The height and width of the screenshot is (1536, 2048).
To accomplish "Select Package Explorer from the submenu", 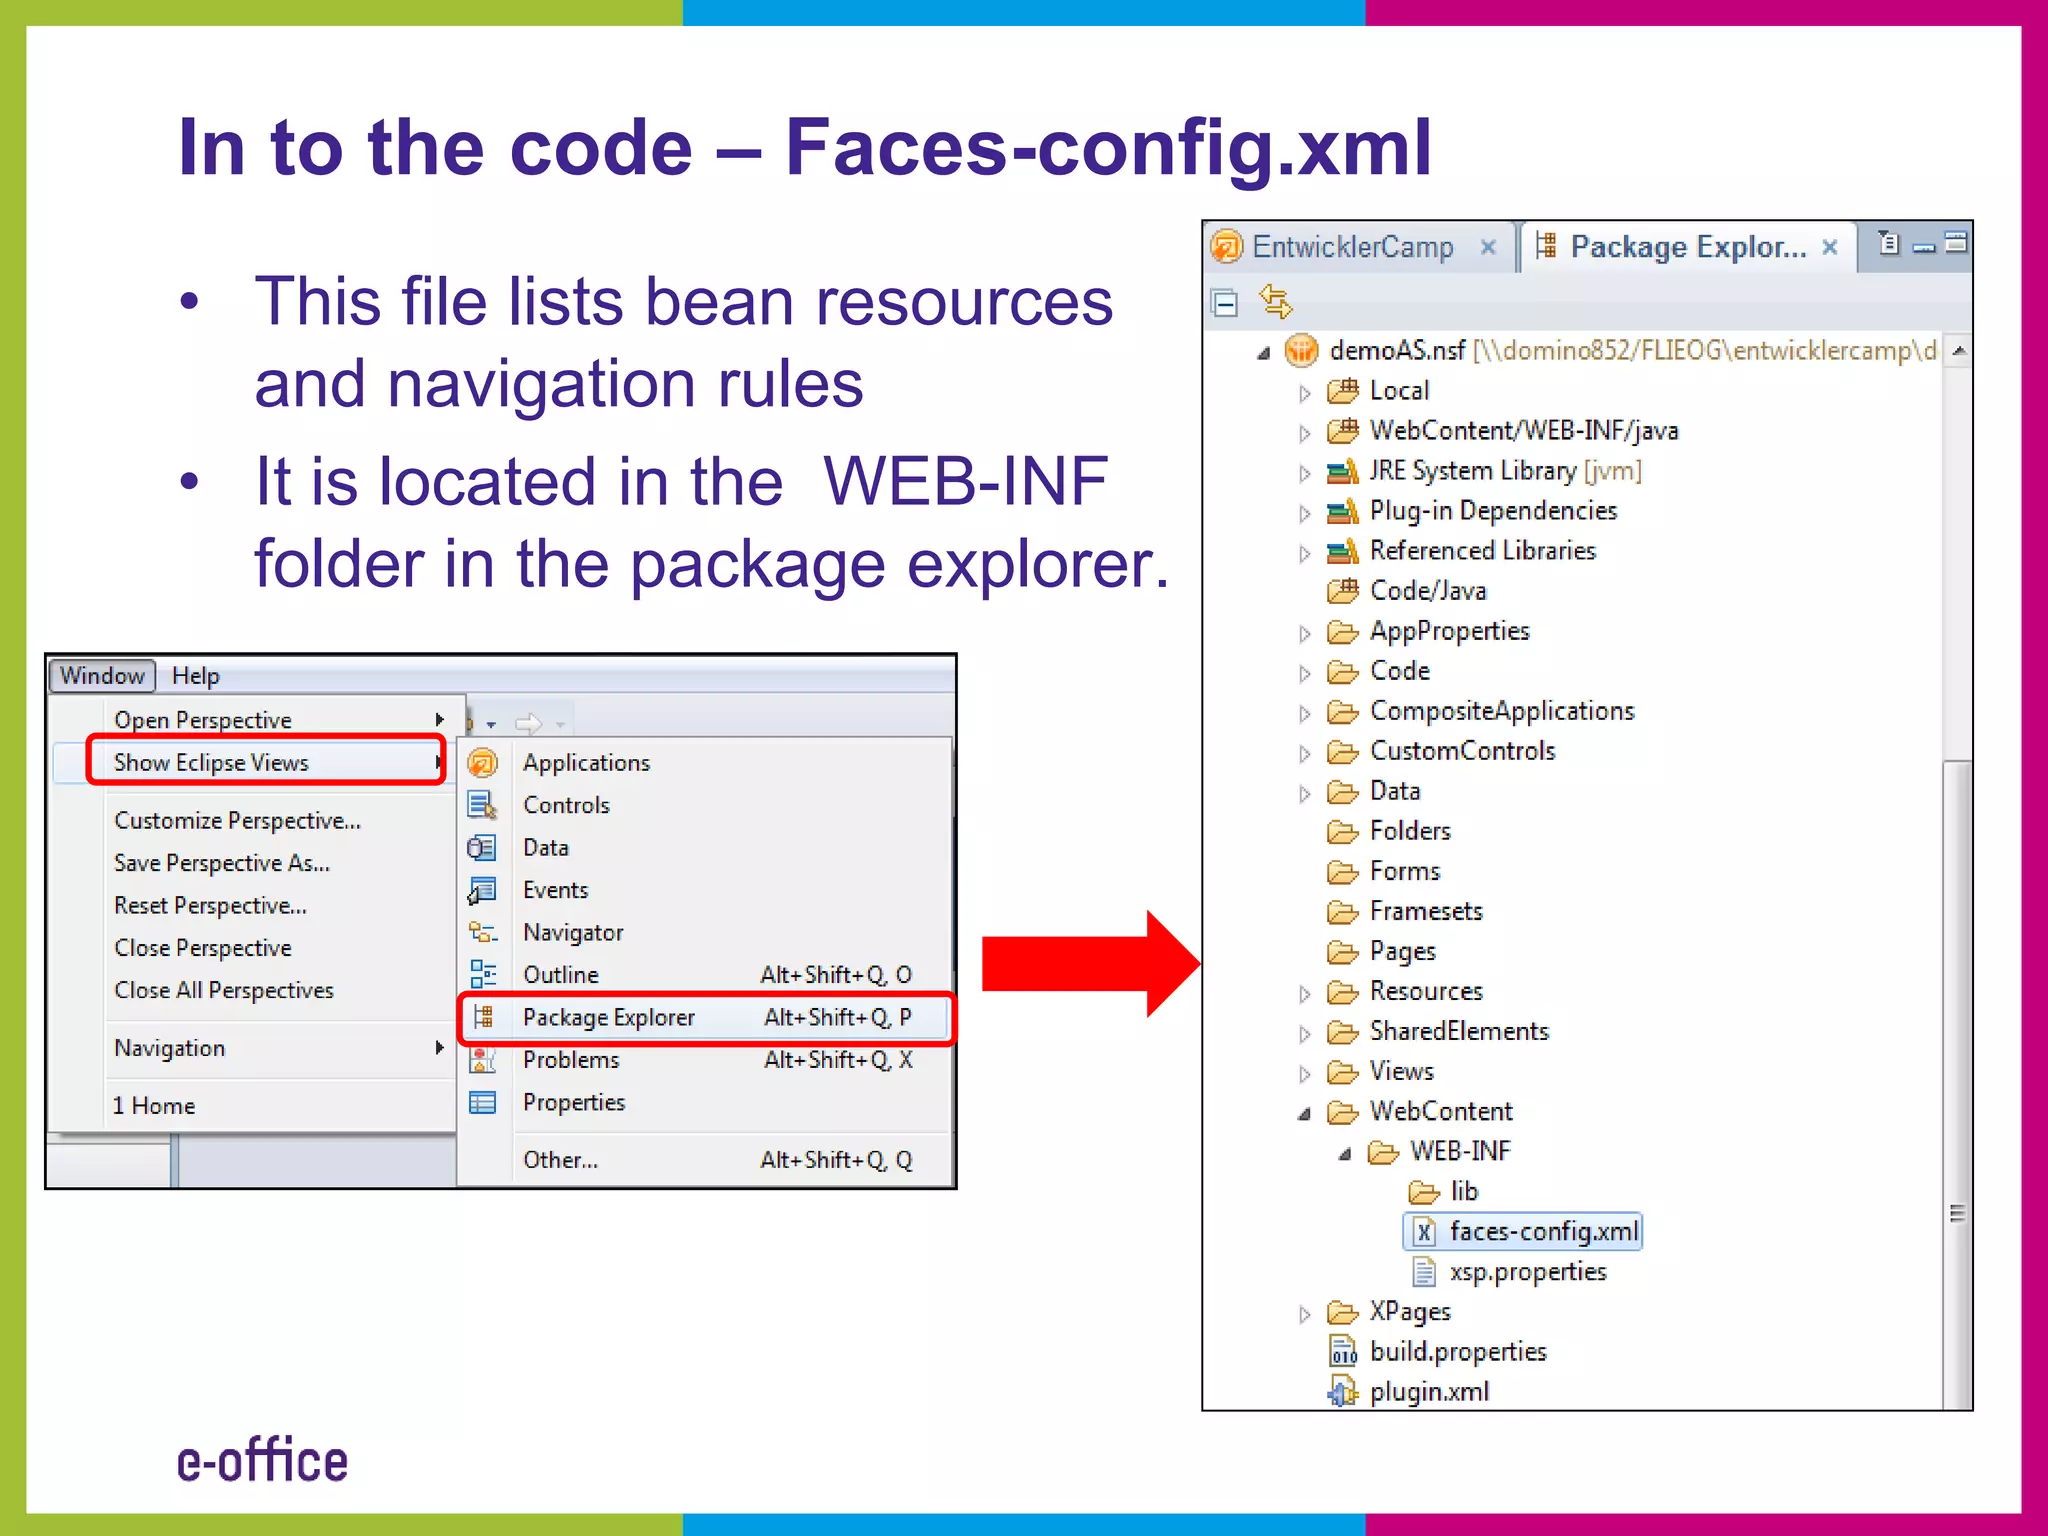I will 706,1018.
